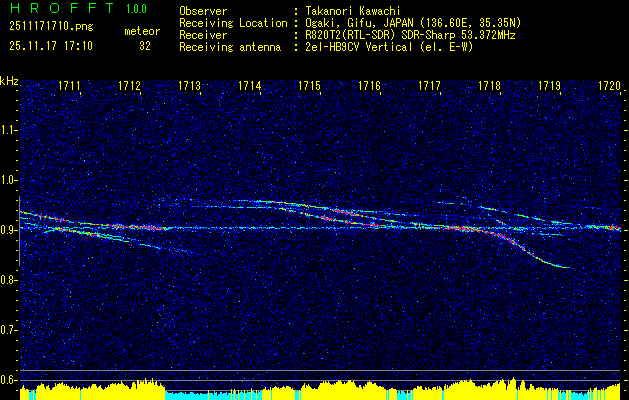This screenshot has height=400, width=629.
Task: Click the Receiving antenna field label
Action: tap(230, 47)
